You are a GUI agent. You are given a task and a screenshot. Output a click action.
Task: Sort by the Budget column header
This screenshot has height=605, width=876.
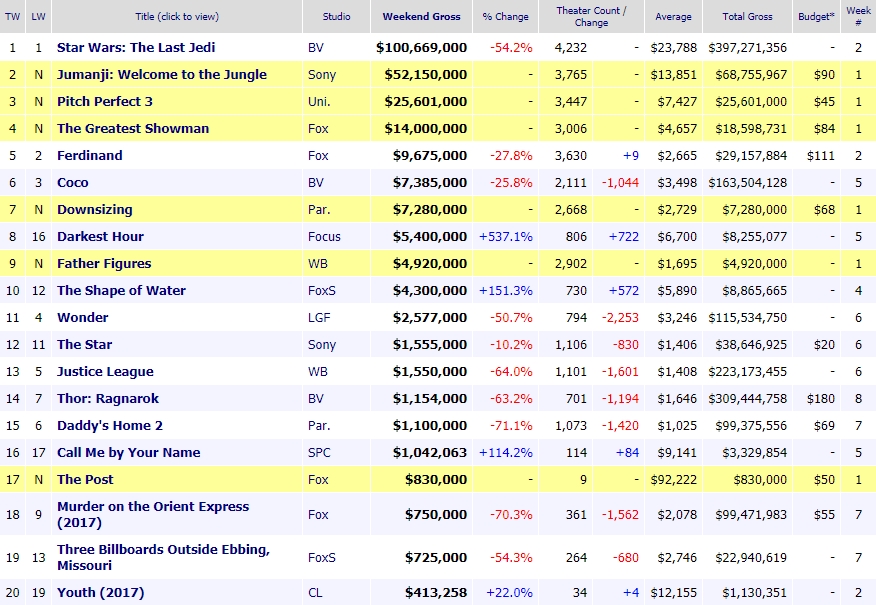816,17
